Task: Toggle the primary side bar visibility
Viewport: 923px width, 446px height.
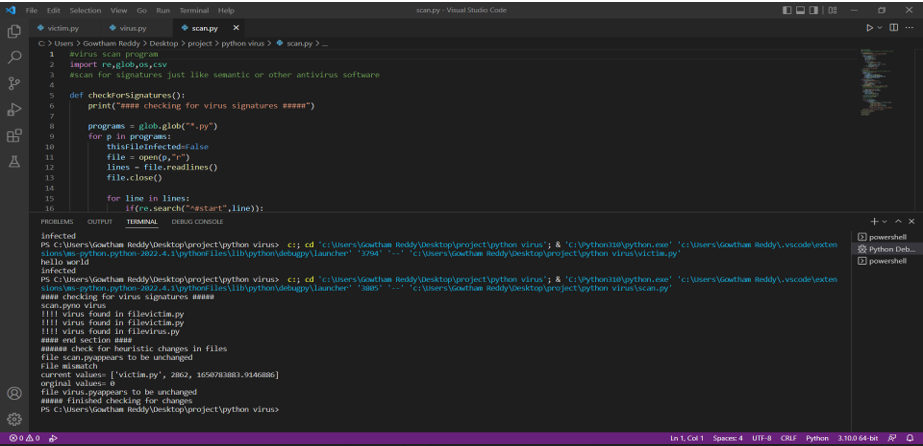Action: click(787, 11)
